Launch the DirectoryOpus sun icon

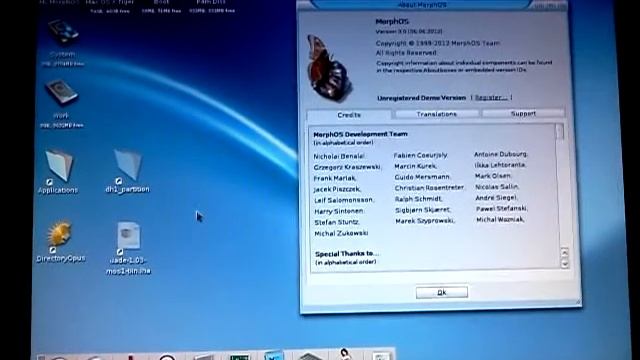[x=60, y=234]
